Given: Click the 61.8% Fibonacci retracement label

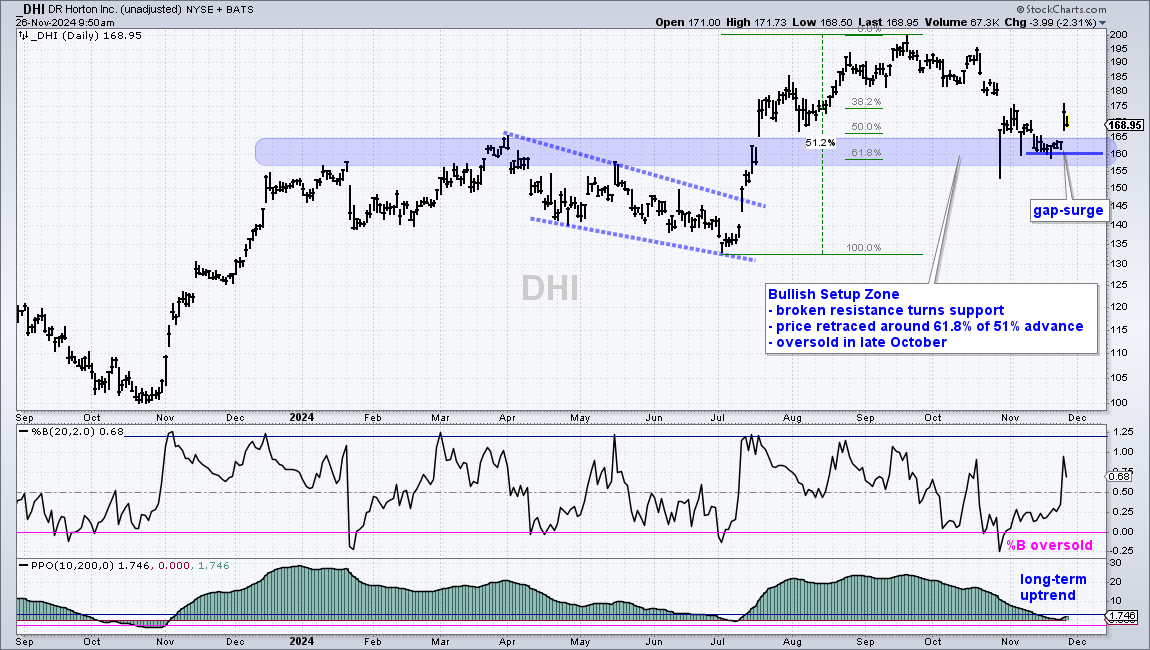Looking at the screenshot, I should [866, 153].
